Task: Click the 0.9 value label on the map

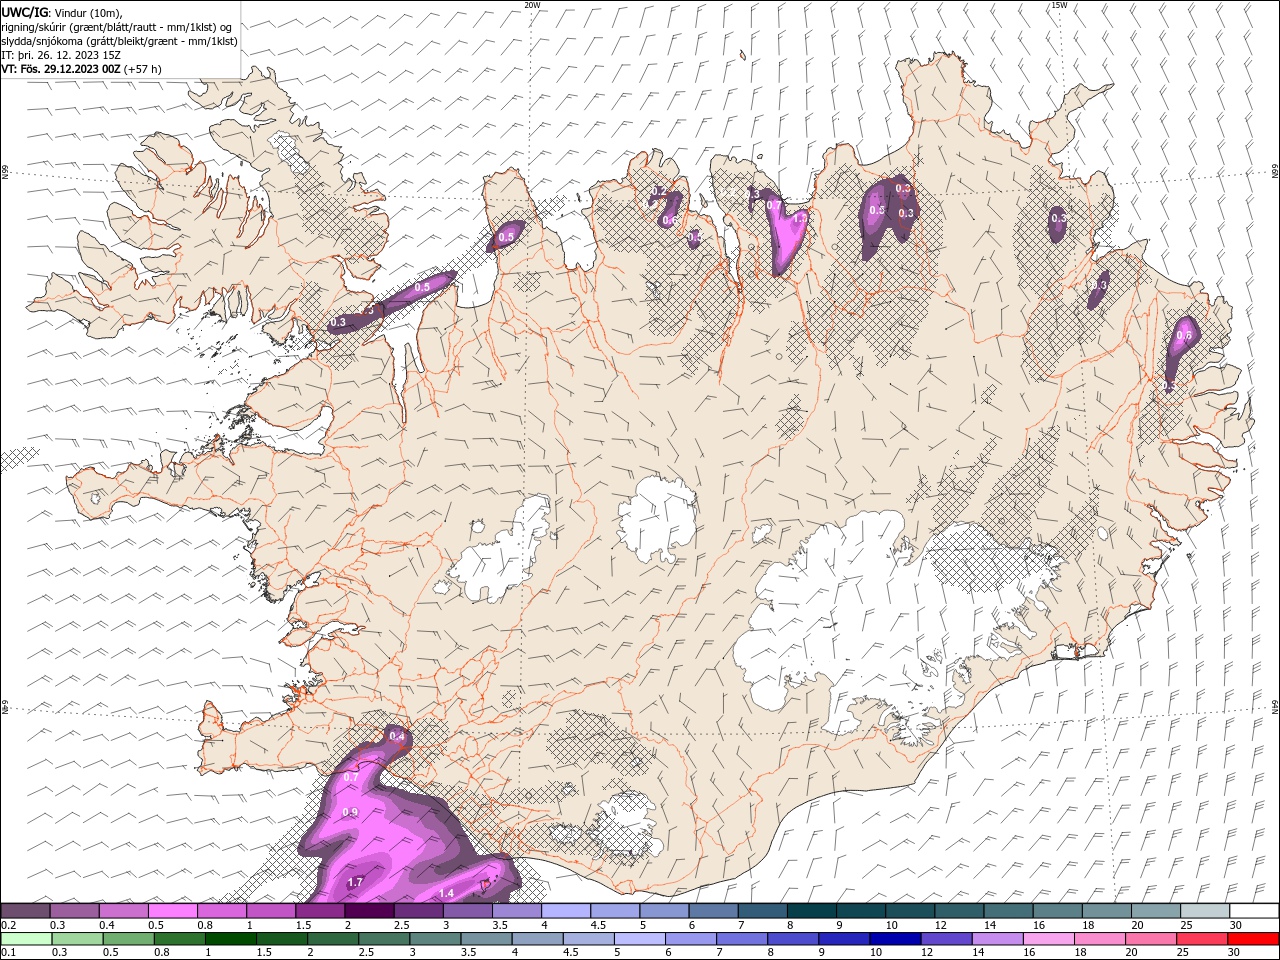Action: tap(350, 812)
